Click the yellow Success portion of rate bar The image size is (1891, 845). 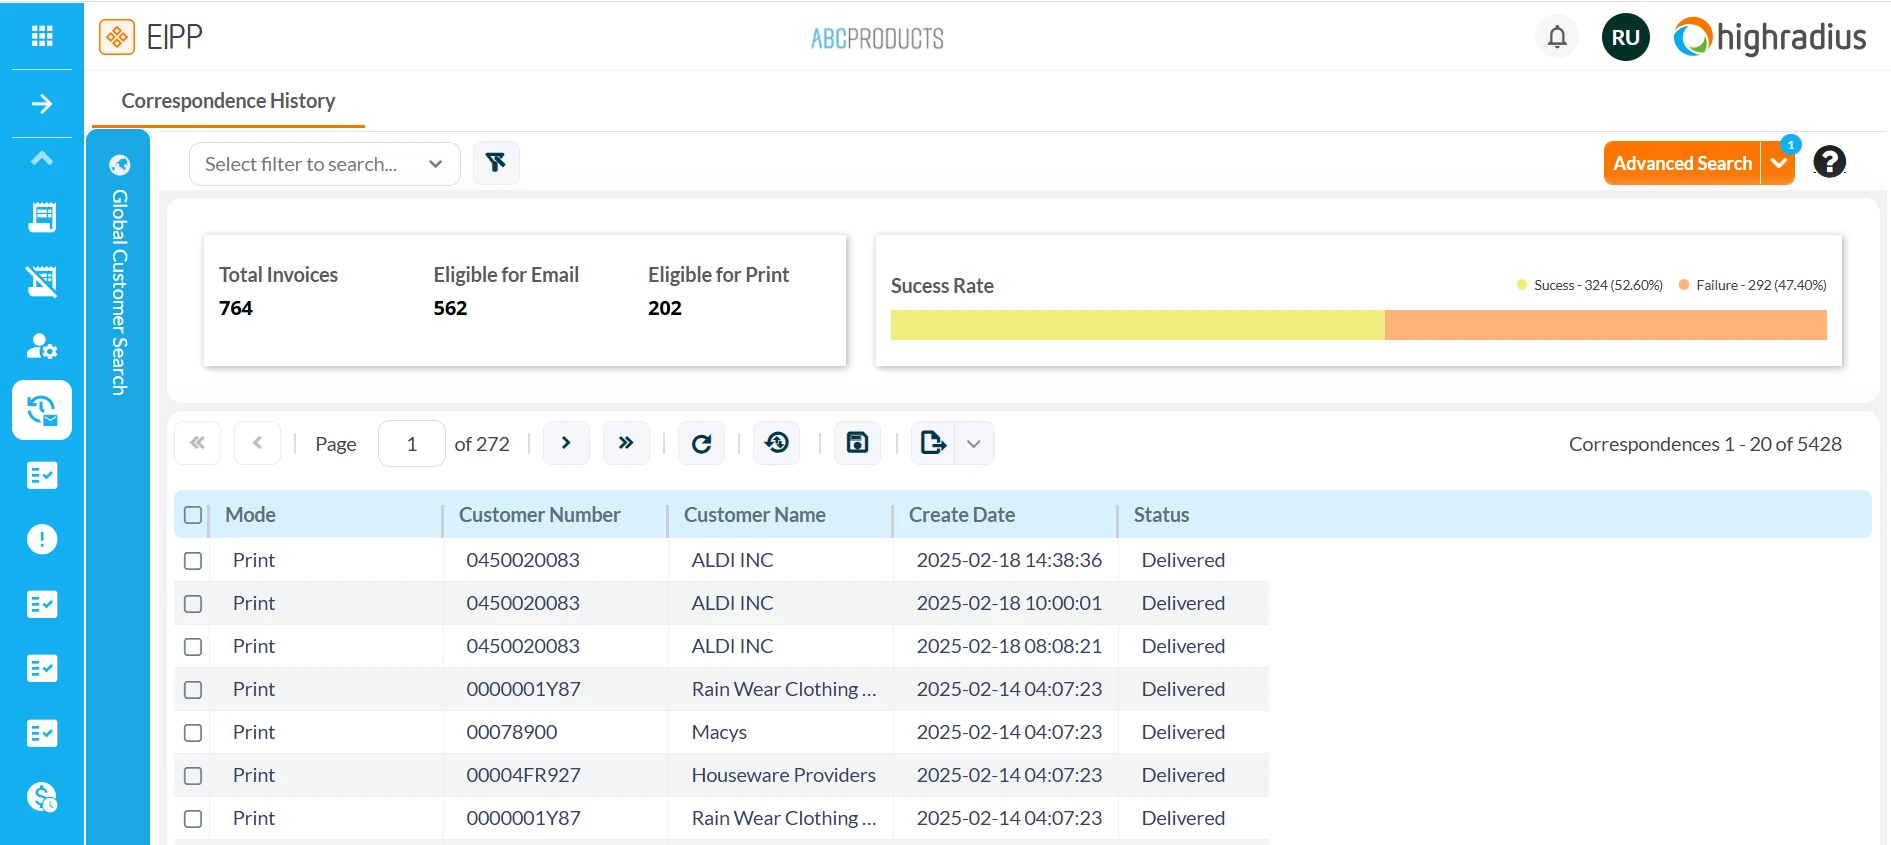point(1137,325)
